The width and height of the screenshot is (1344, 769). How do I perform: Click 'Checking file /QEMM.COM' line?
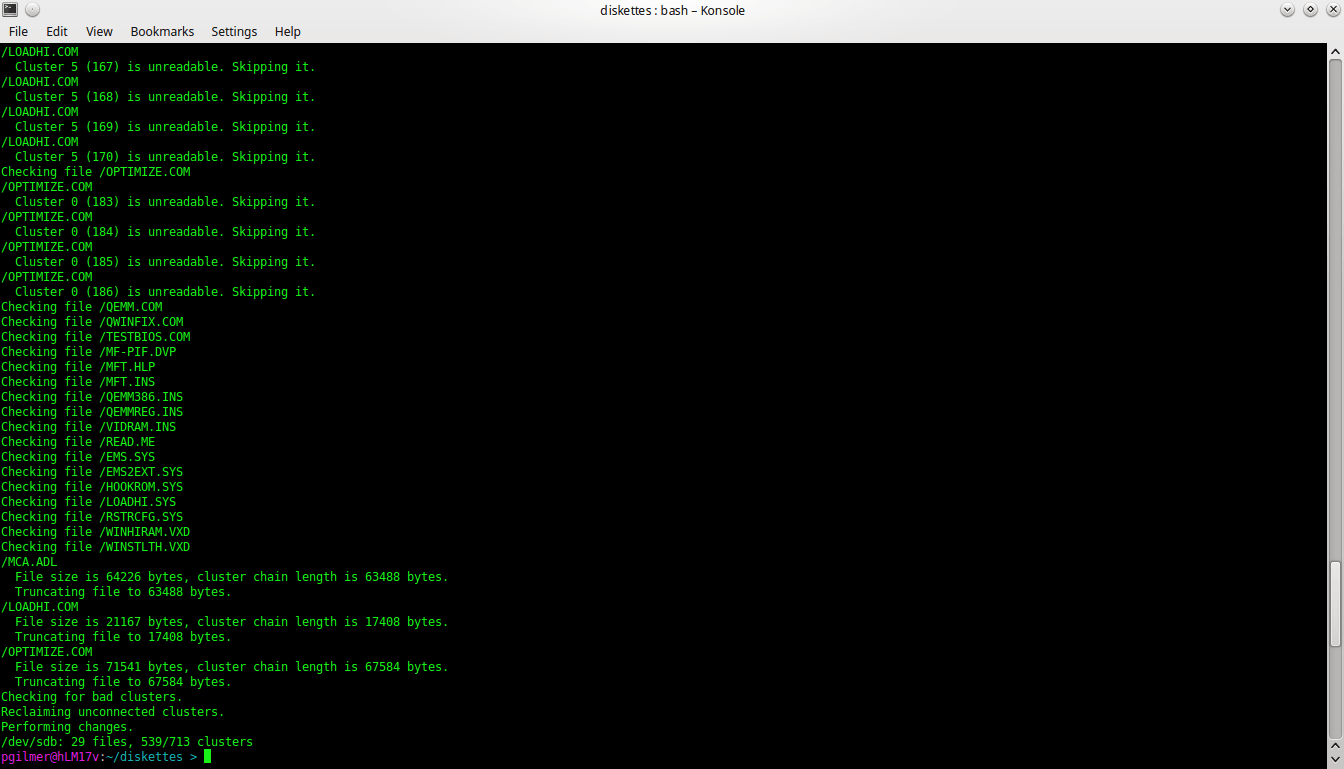(x=81, y=307)
